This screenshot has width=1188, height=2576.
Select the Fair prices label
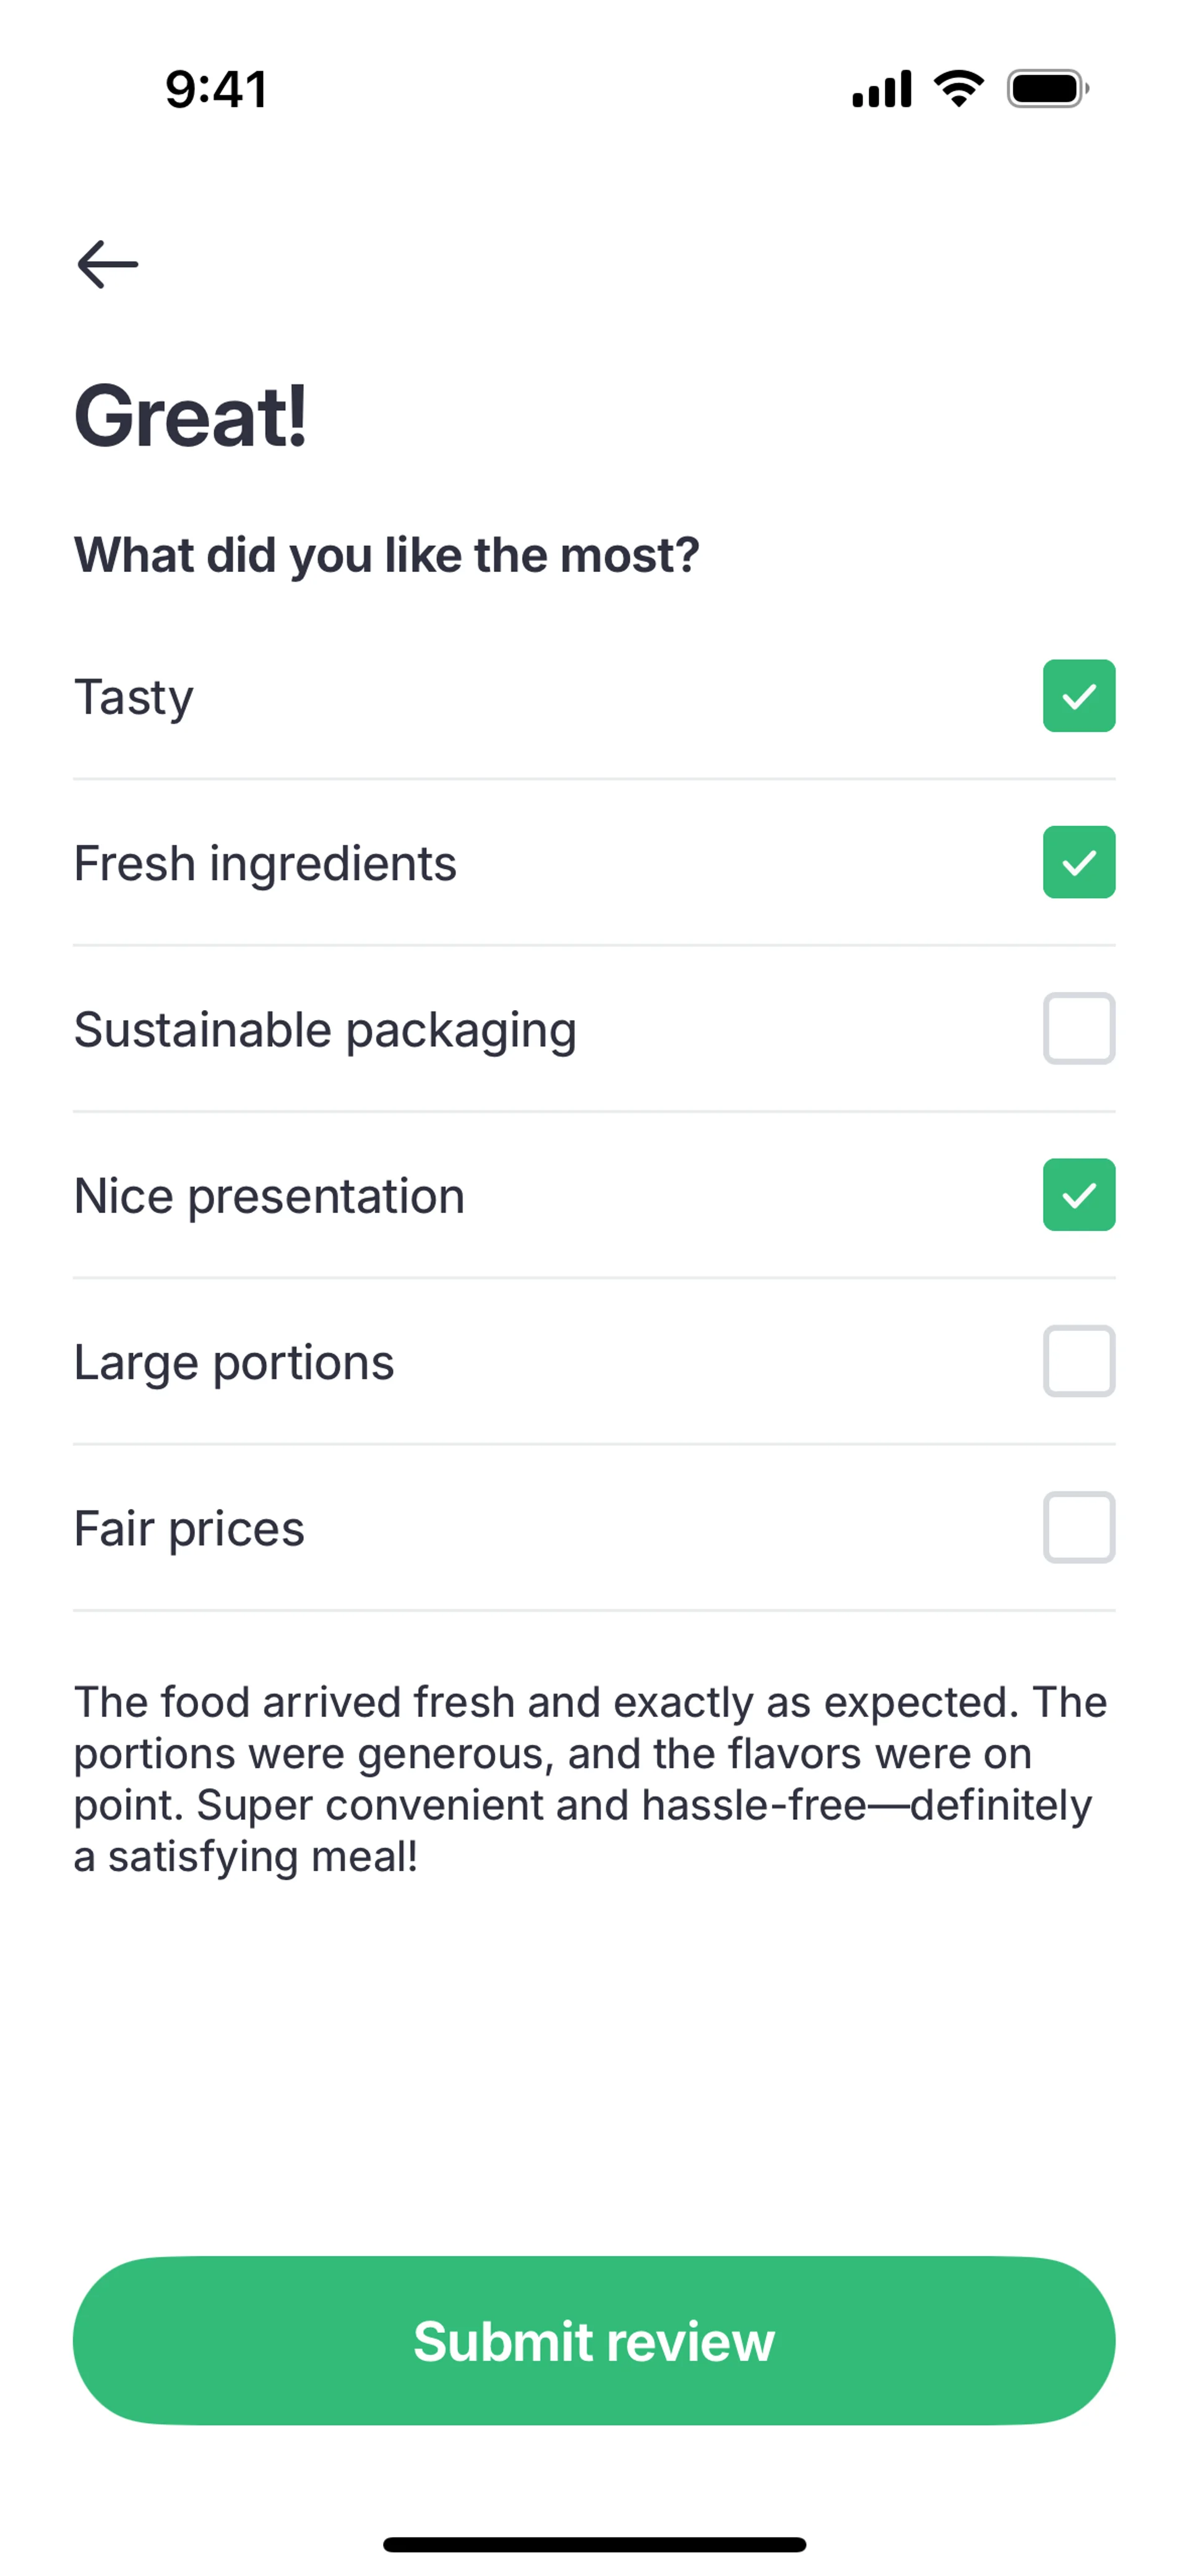(x=189, y=1528)
